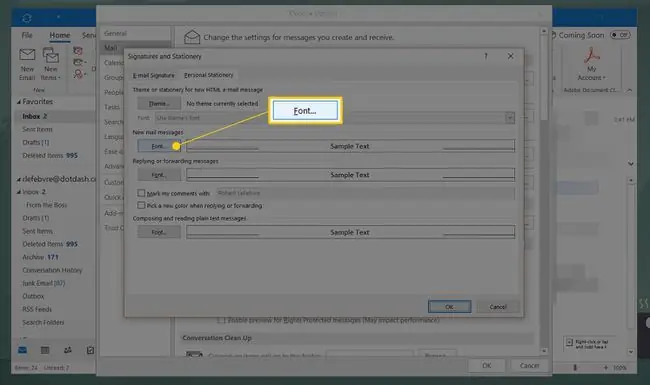Open the New Items icon

(51, 55)
